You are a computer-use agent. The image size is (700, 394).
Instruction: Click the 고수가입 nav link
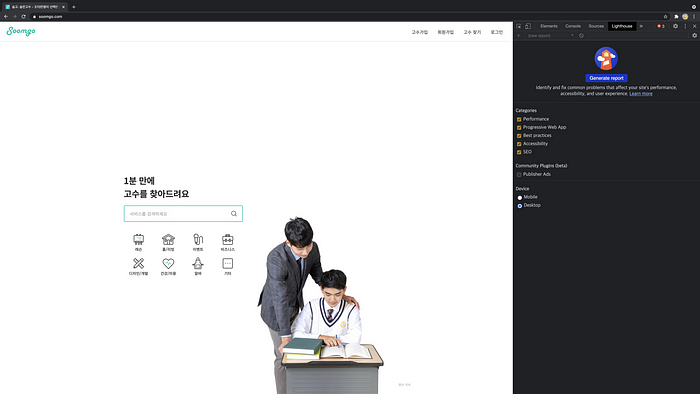click(420, 32)
